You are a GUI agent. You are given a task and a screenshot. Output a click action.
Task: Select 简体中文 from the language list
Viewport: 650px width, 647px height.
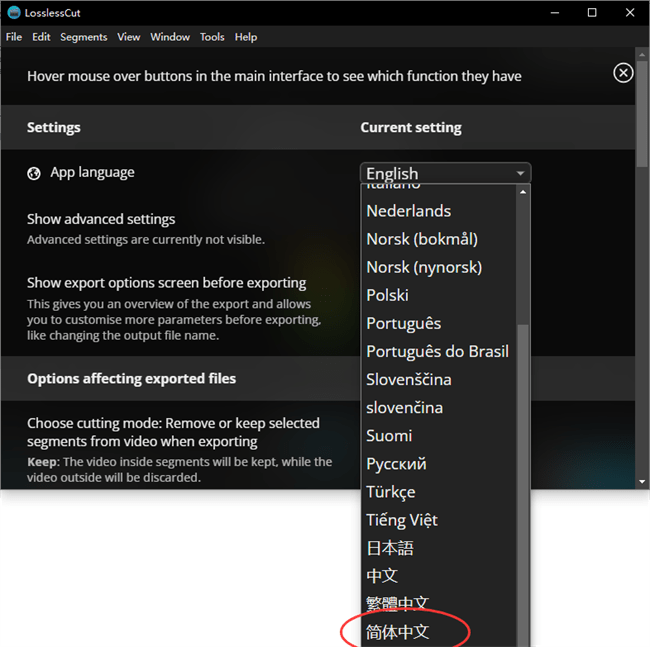click(398, 632)
